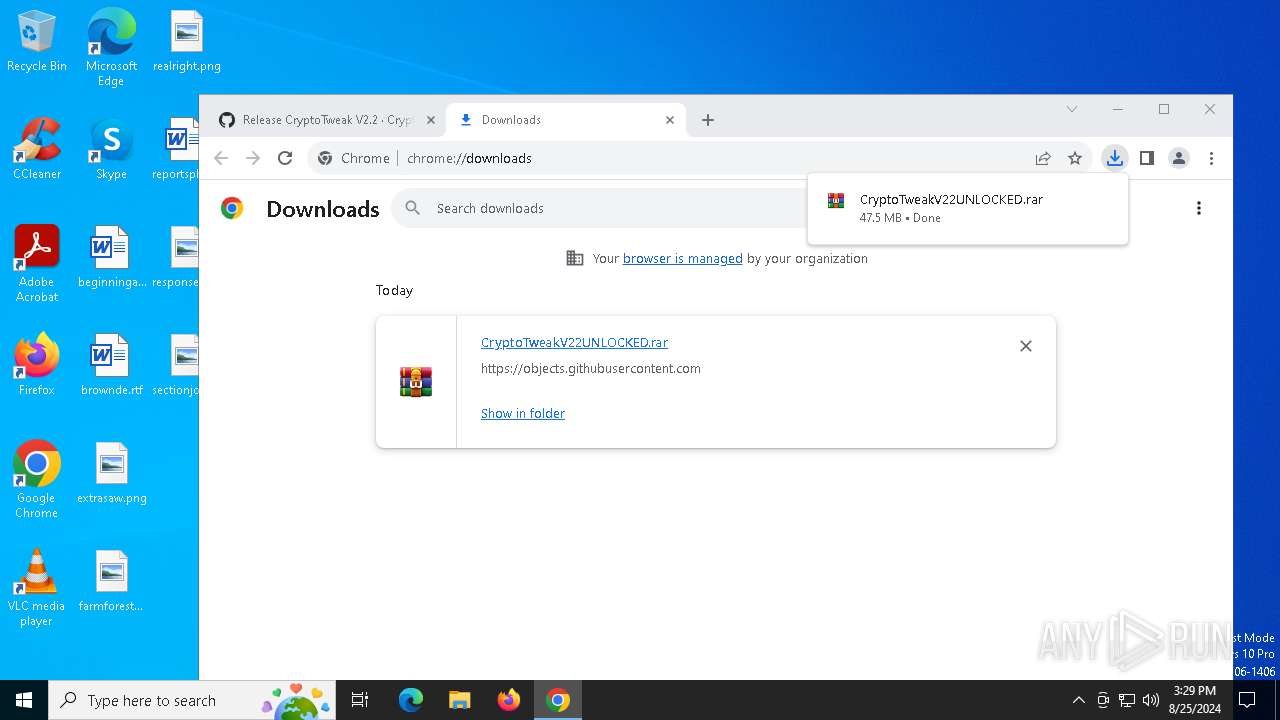Select Skype desktop shortcut
Screen dimensions: 1280x720
(111, 150)
